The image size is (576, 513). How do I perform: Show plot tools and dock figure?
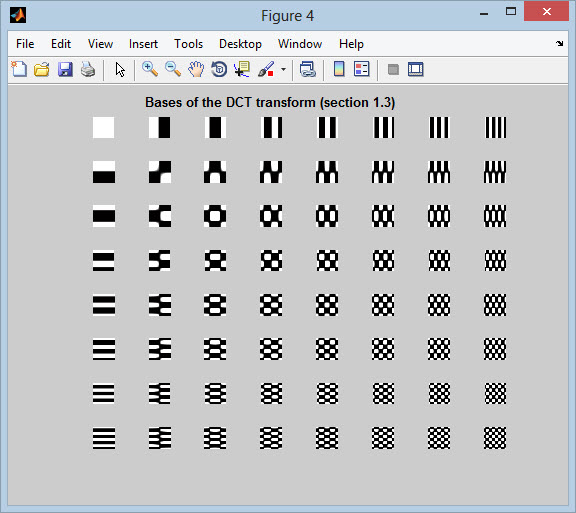[x=415, y=69]
